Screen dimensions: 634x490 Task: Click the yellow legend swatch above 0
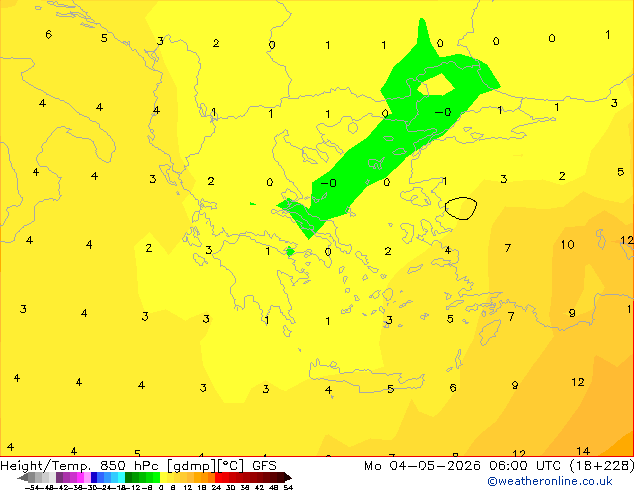(164, 477)
